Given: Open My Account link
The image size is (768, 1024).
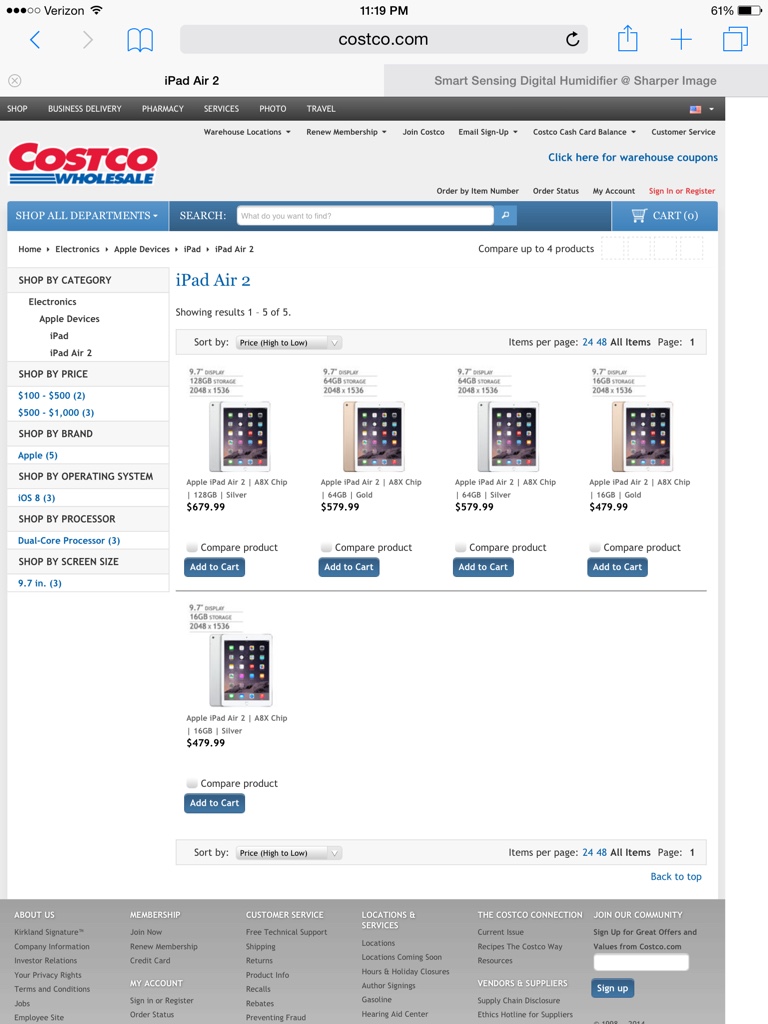Looking at the screenshot, I should click(x=614, y=191).
